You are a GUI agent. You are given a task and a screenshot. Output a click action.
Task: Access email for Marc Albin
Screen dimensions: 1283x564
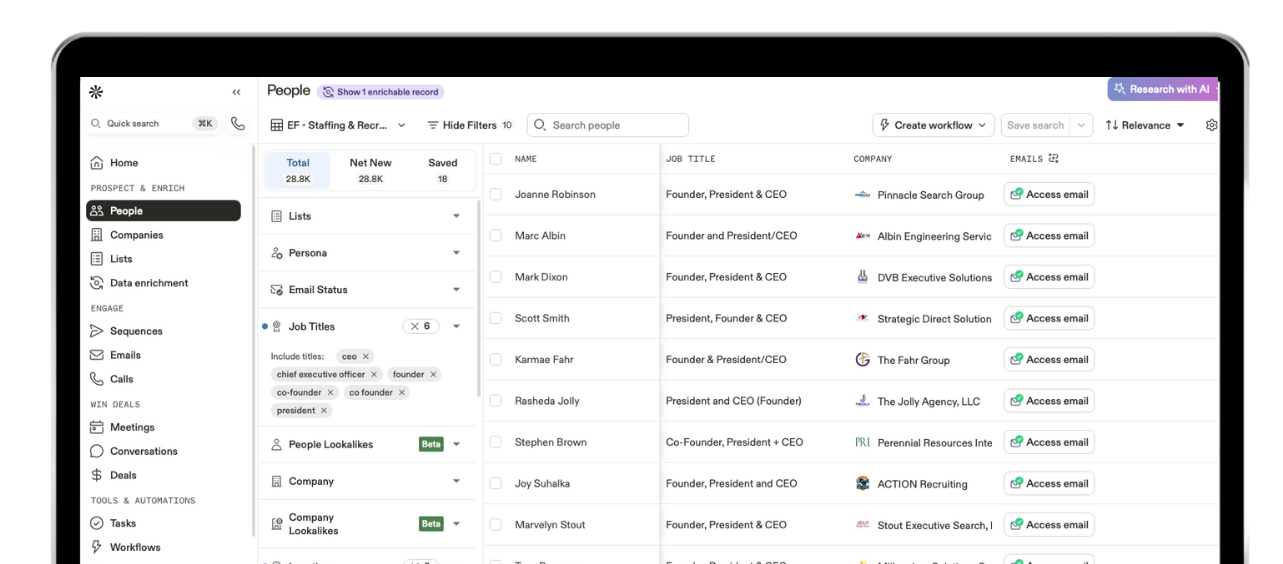click(x=1049, y=236)
